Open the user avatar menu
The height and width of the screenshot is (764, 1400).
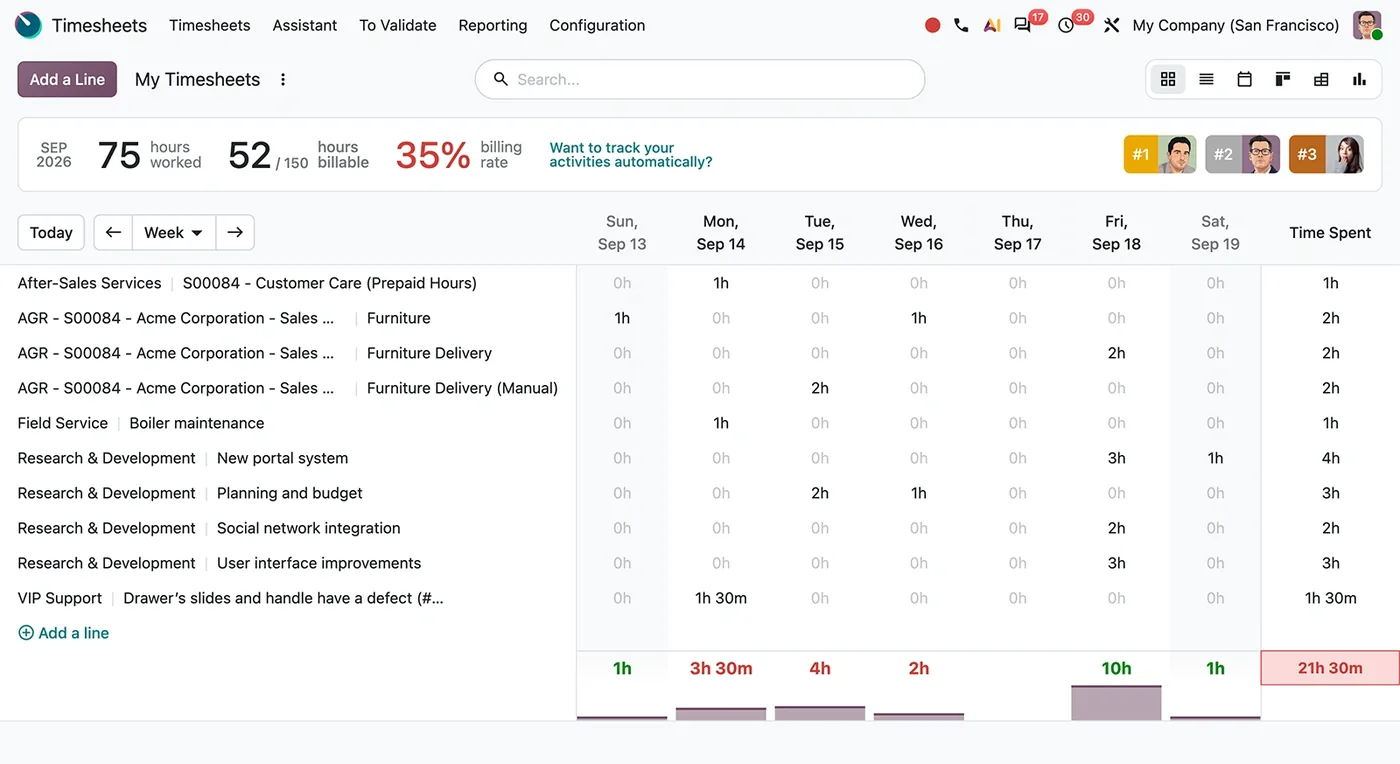tap(1367, 25)
